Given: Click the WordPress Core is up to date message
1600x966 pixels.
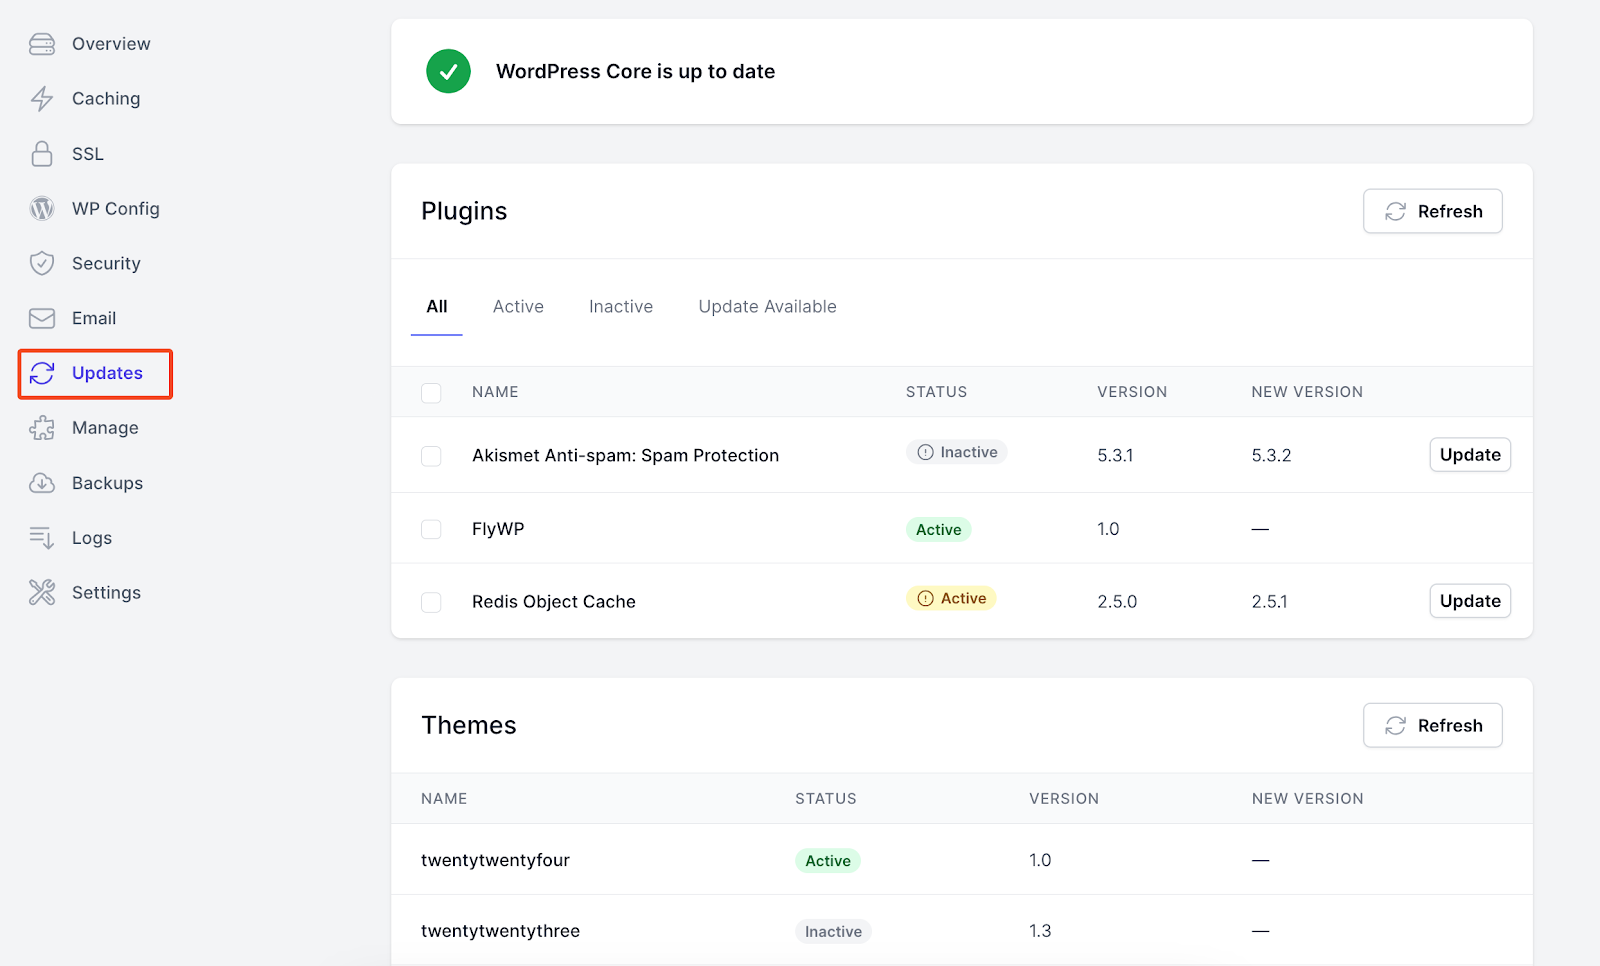Looking at the screenshot, I should pos(635,72).
